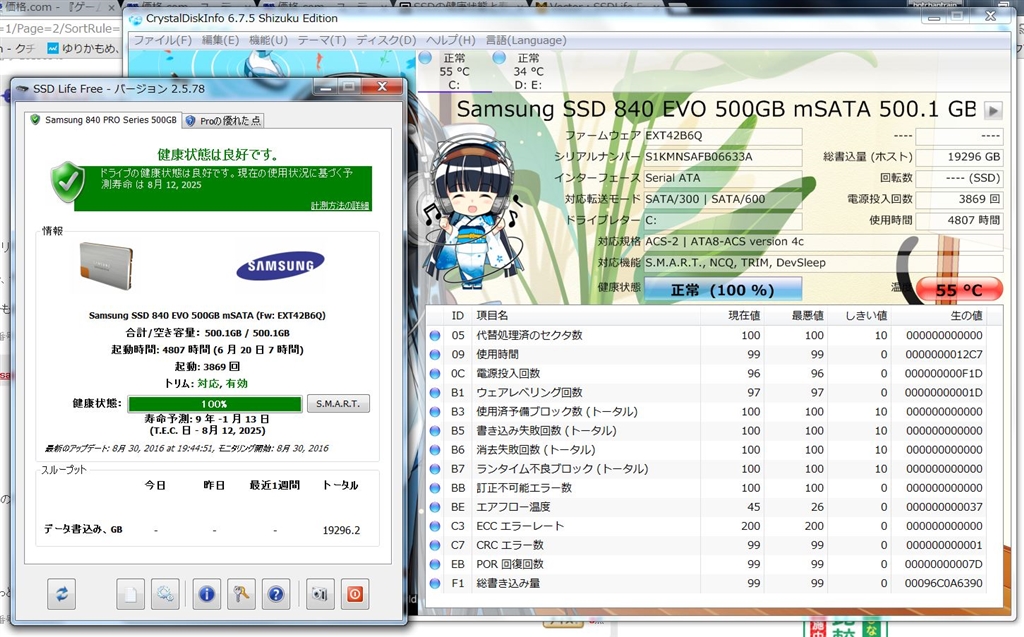Screen dimensions: 1024x637
Task: Open the ゆりかもめ bookmark in the browser behind
Action: (83, 48)
